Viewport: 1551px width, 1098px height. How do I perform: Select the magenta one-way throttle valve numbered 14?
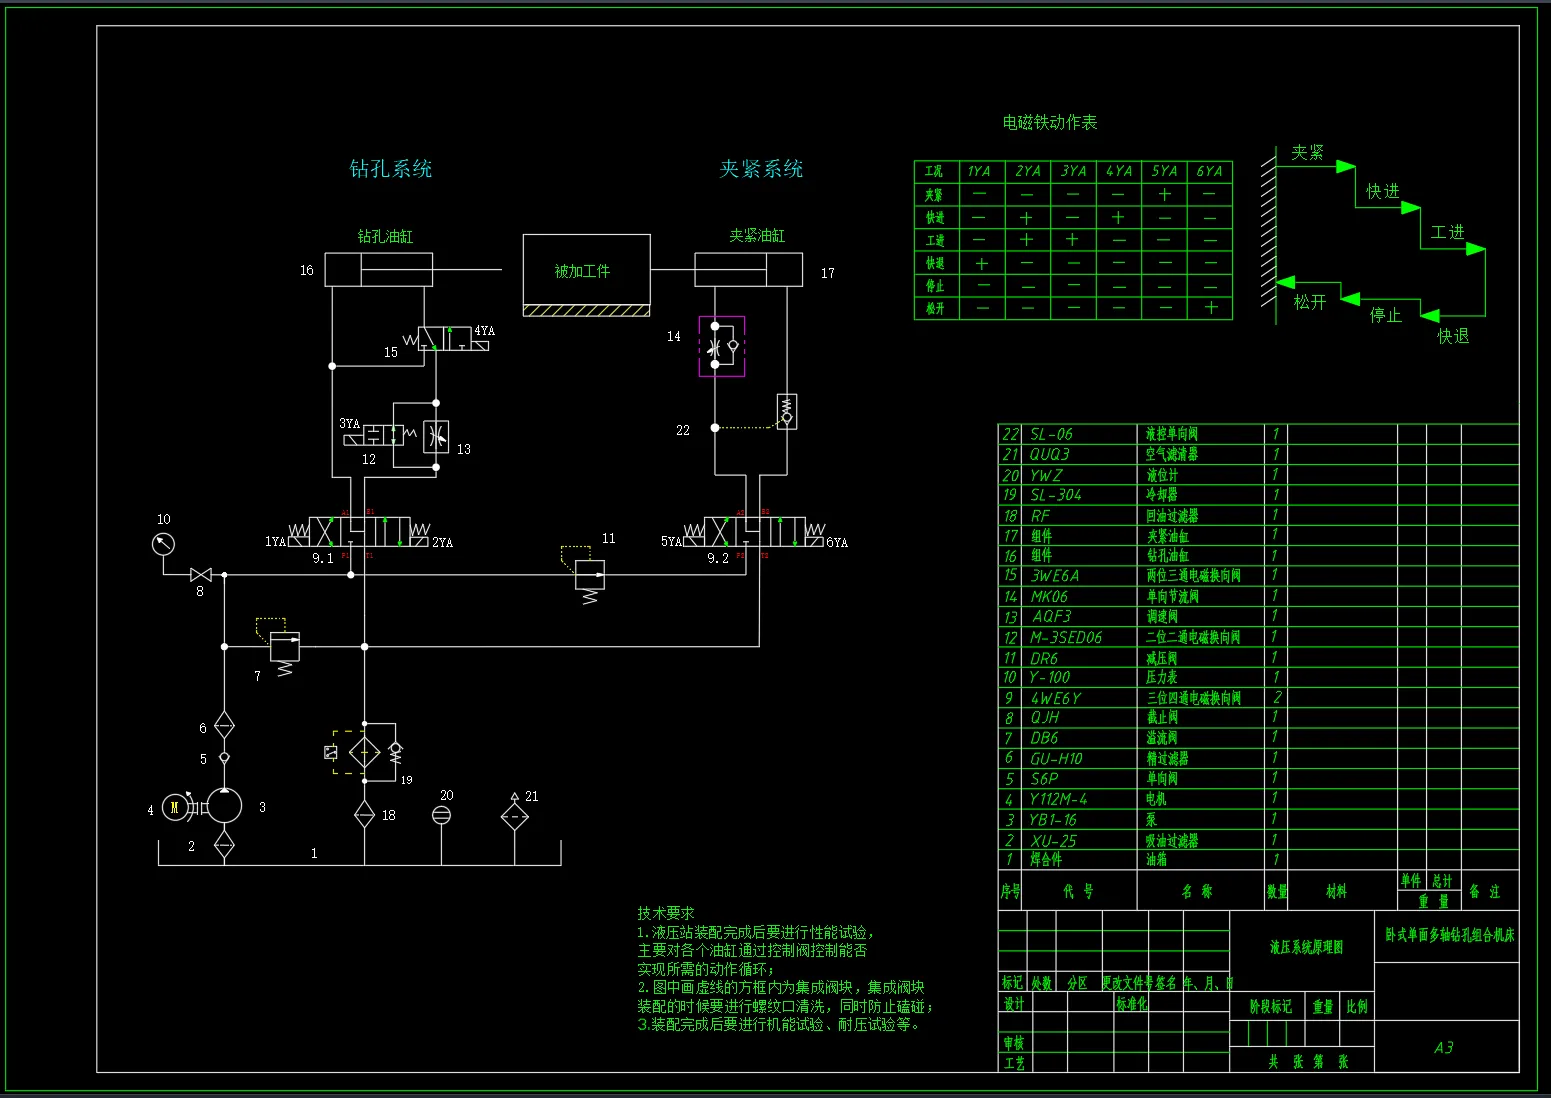click(x=722, y=347)
